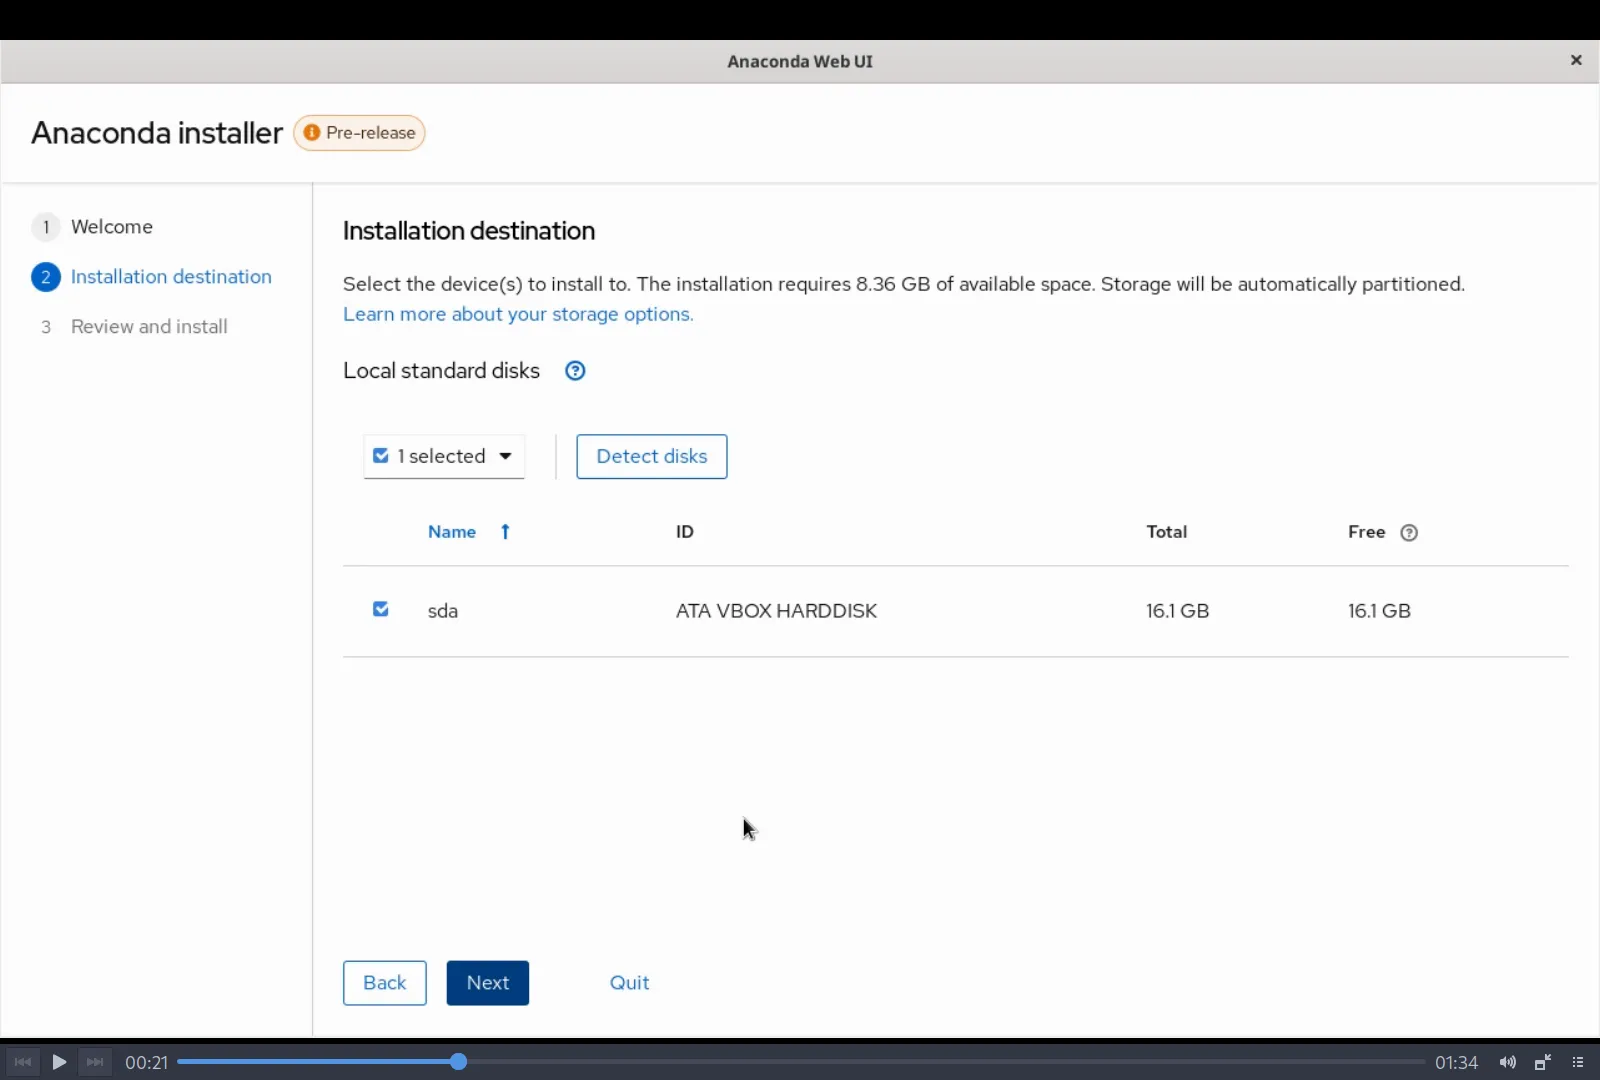Screen dimensions: 1600x1080
Task: Click the video progress slider handle
Action: pyautogui.click(x=458, y=1062)
